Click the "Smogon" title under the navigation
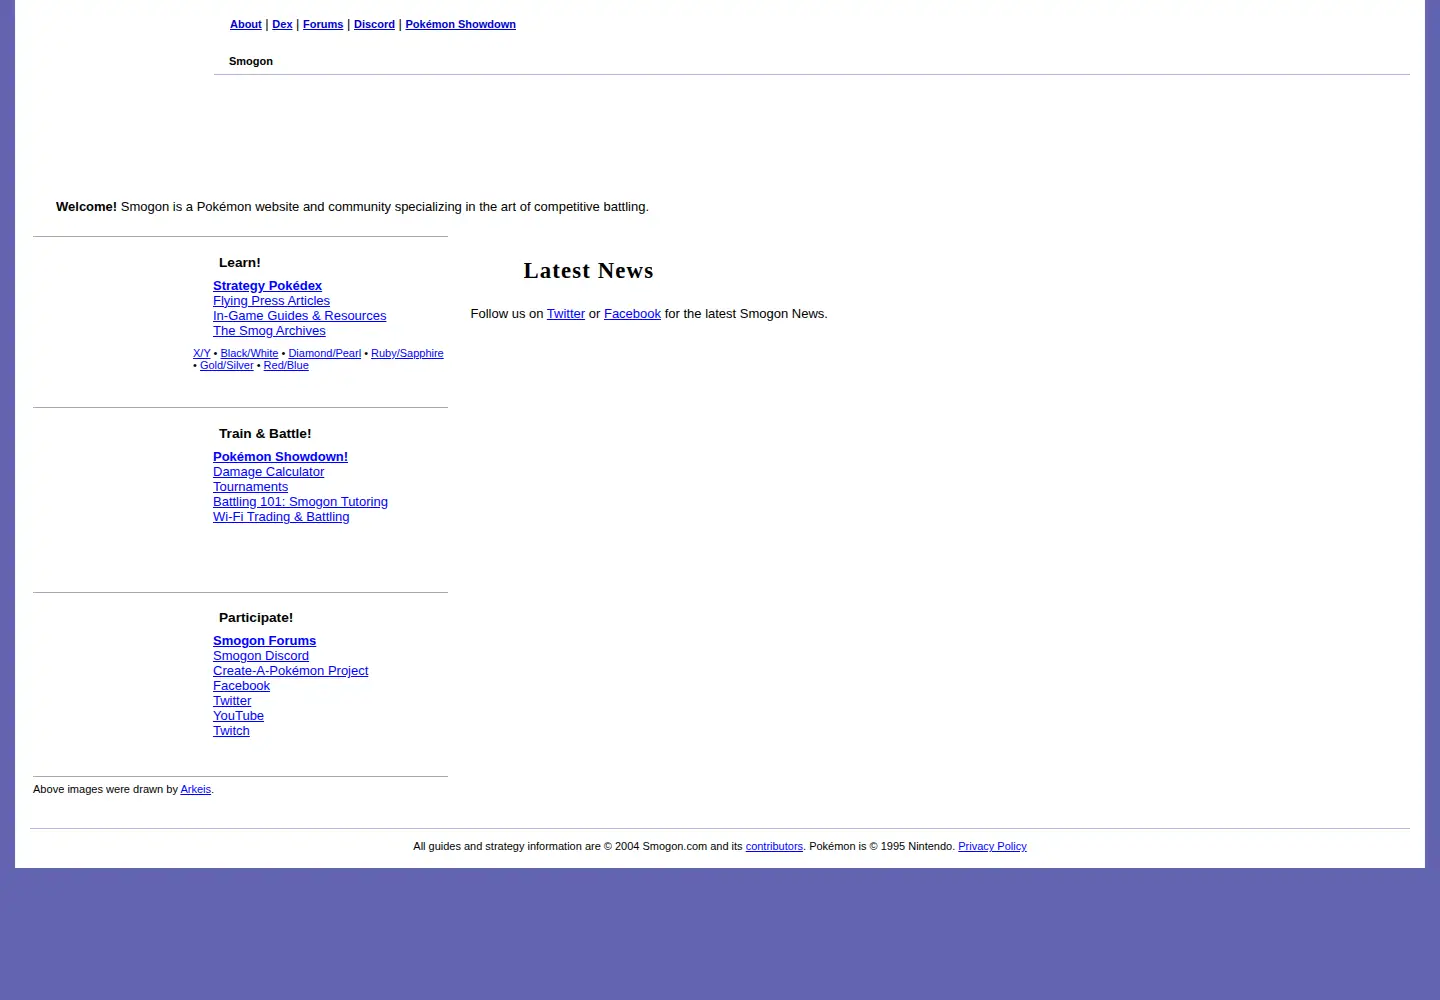The image size is (1440, 1000). coord(251,61)
